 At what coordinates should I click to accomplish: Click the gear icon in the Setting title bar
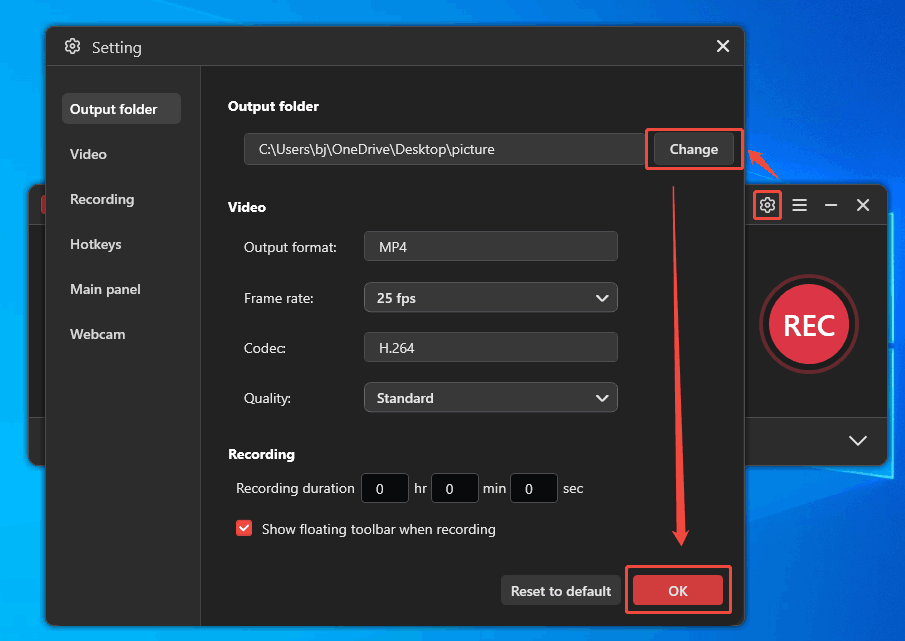click(72, 46)
